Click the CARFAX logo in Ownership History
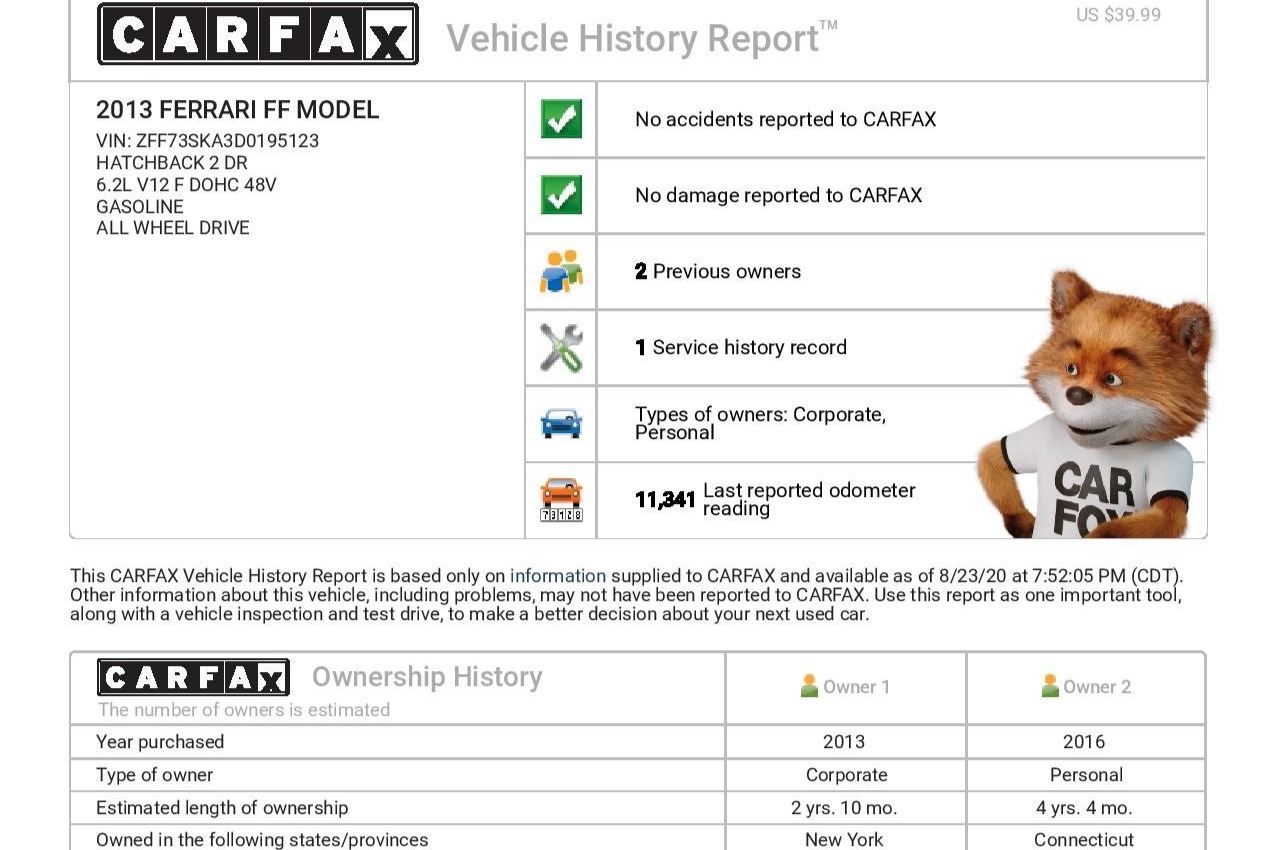This screenshot has height=850, width=1277. (x=193, y=678)
